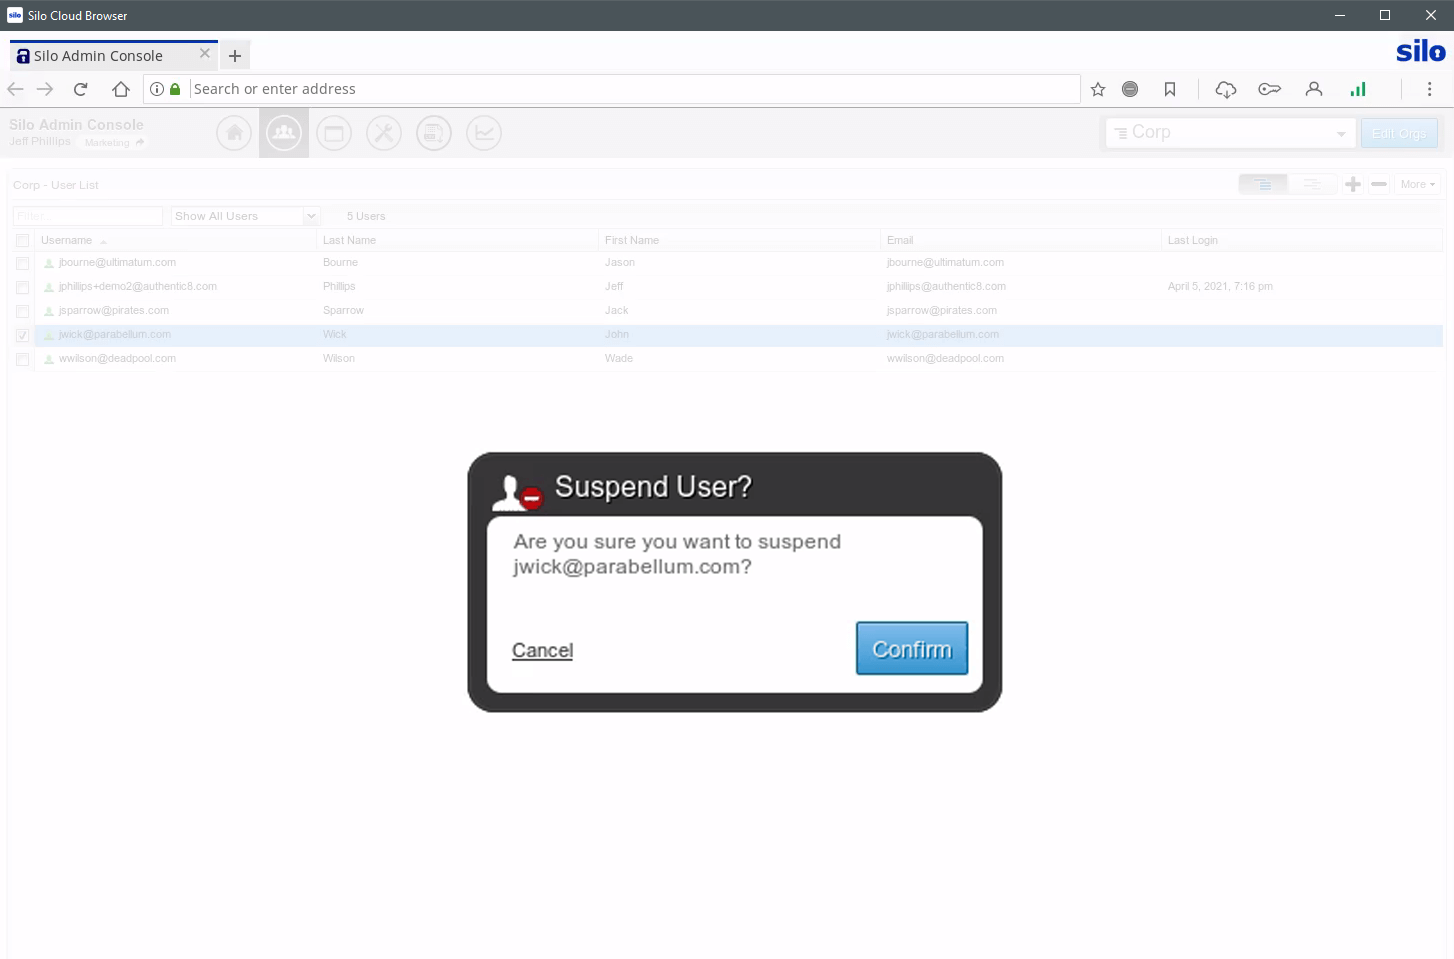Bookmark page with star icon
Image resolution: width=1454 pixels, height=959 pixels.
[x=1098, y=89]
